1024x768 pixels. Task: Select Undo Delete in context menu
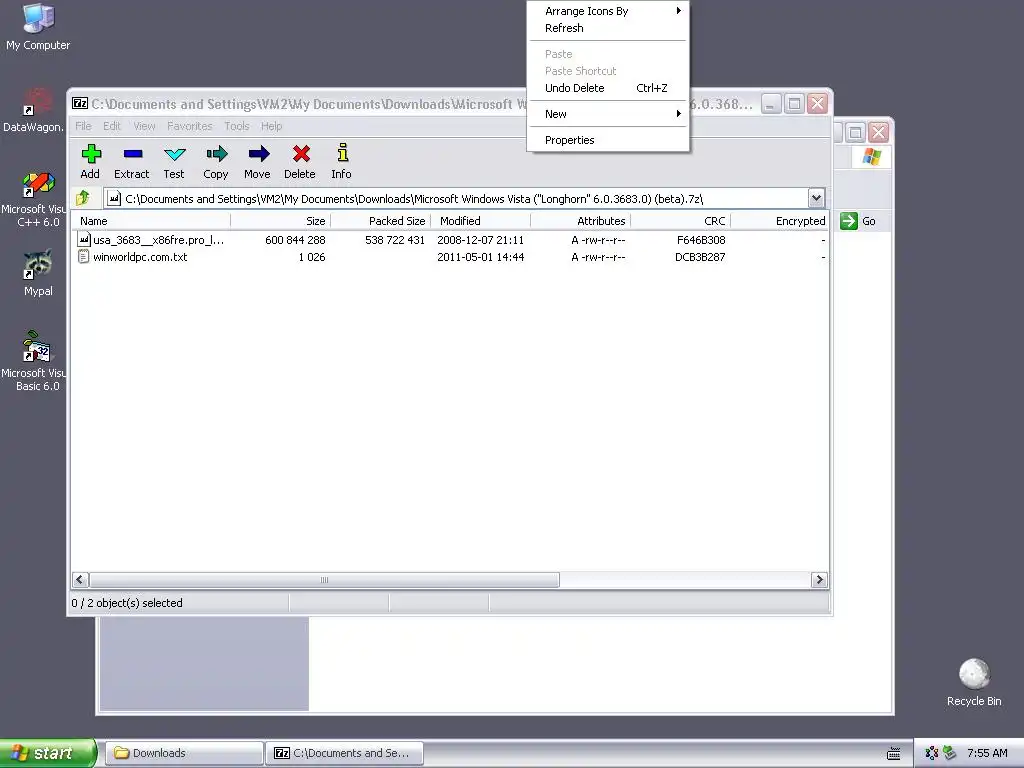607,88
